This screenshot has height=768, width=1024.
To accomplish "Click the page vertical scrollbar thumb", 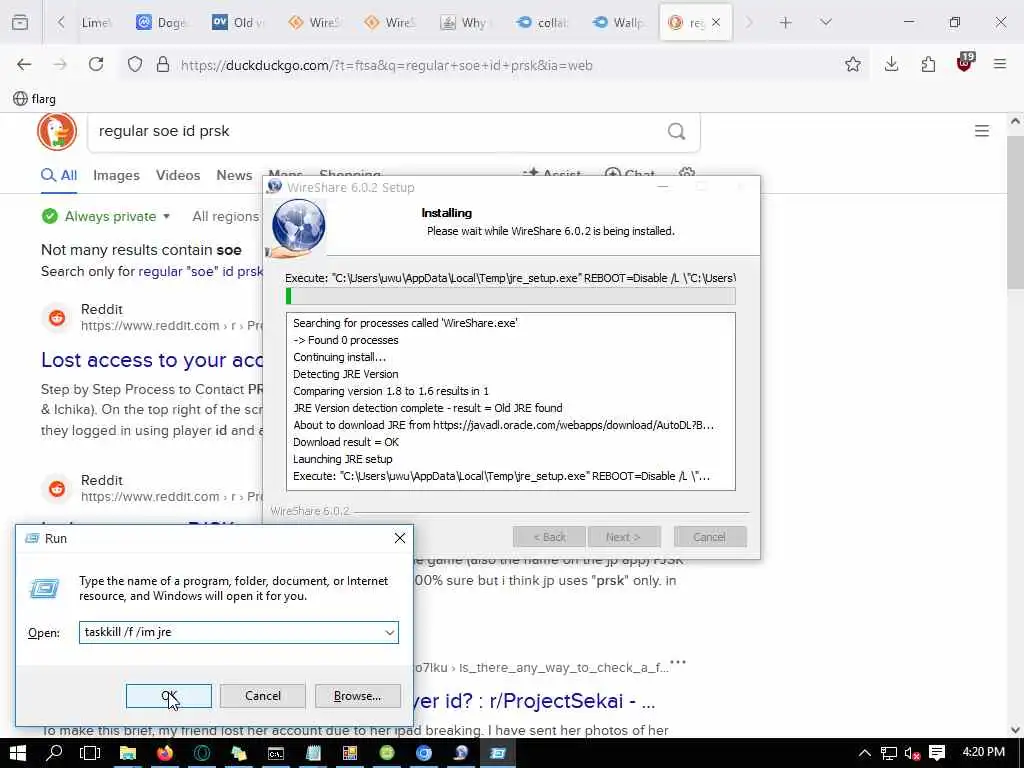I will [1015, 213].
